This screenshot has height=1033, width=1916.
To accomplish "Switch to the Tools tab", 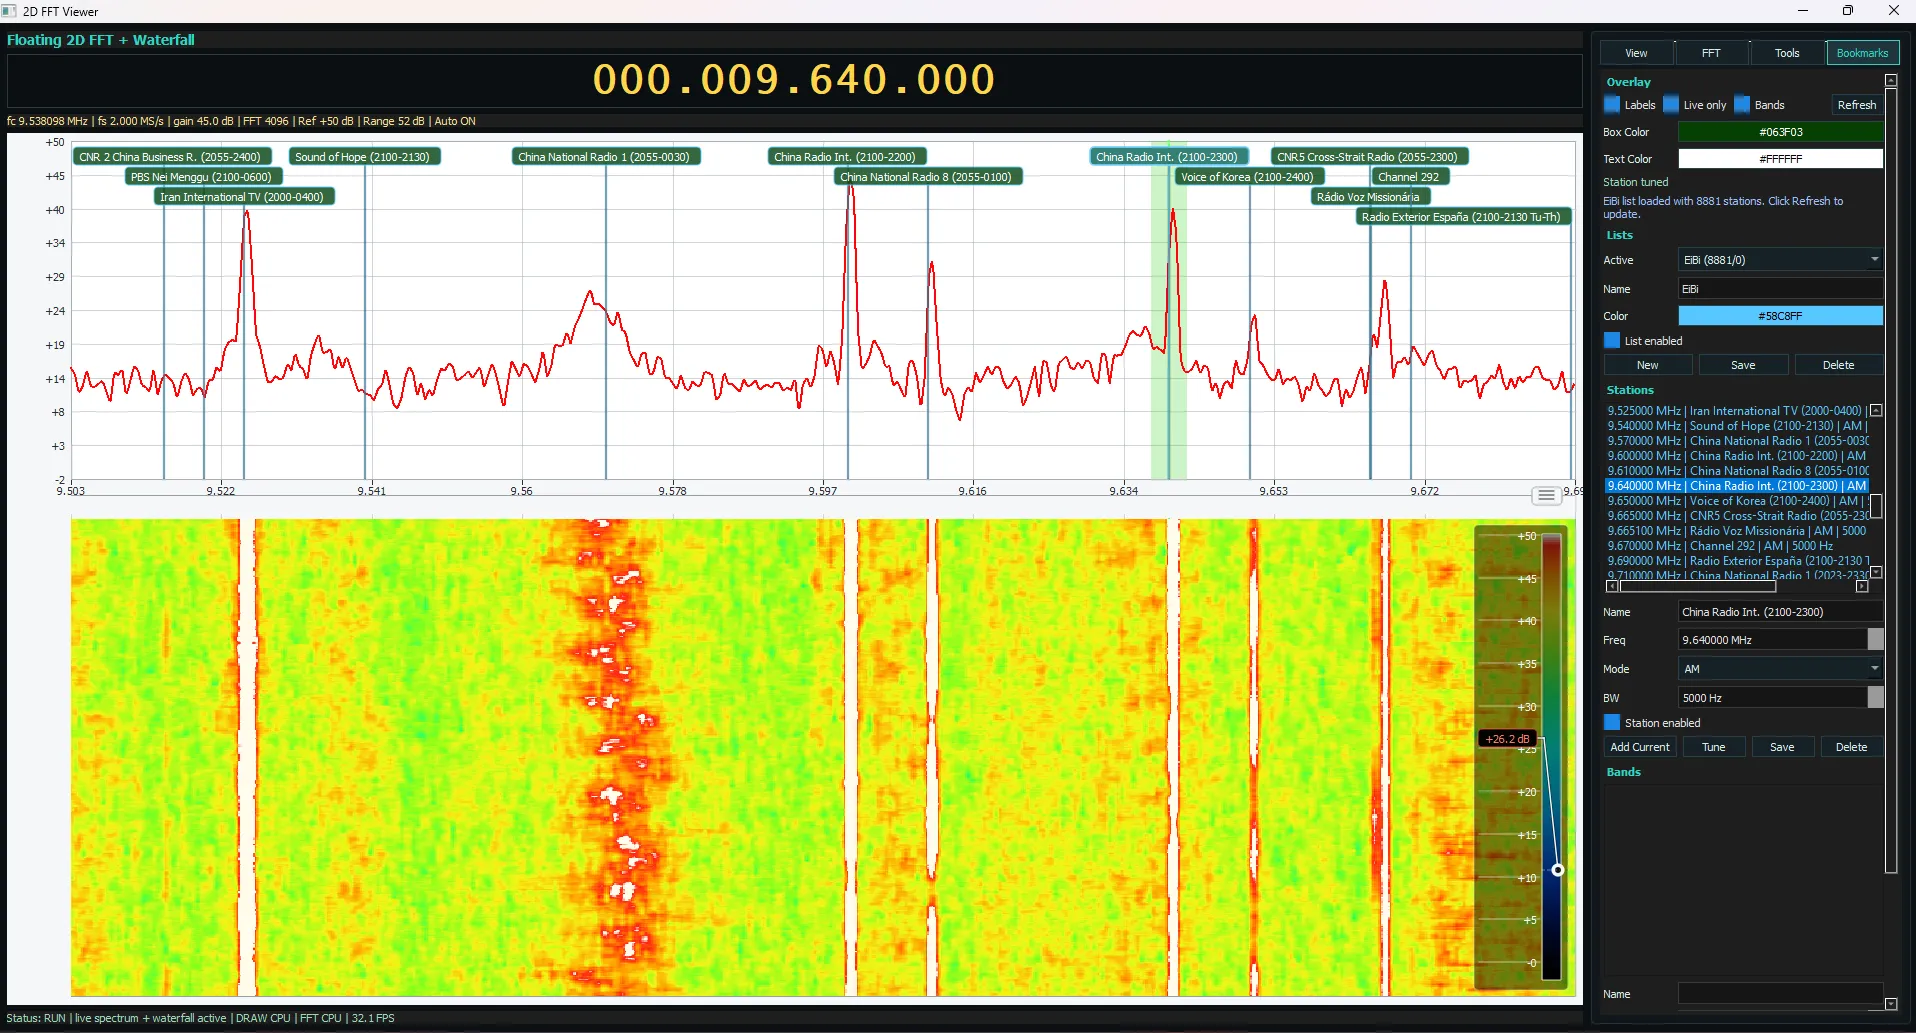I will 1787,53.
